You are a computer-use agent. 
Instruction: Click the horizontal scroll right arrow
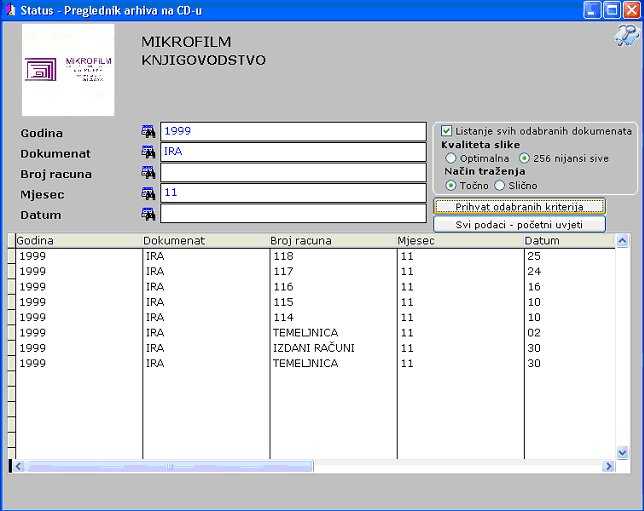609,466
